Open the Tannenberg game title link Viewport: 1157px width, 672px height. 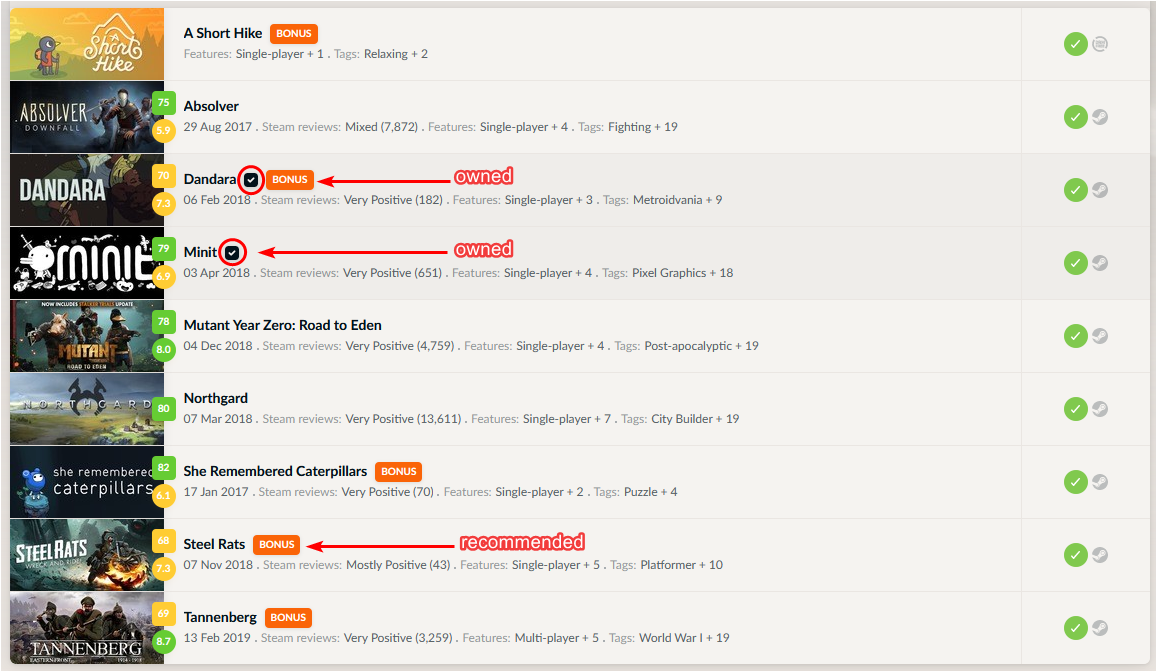click(x=220, y=617)
